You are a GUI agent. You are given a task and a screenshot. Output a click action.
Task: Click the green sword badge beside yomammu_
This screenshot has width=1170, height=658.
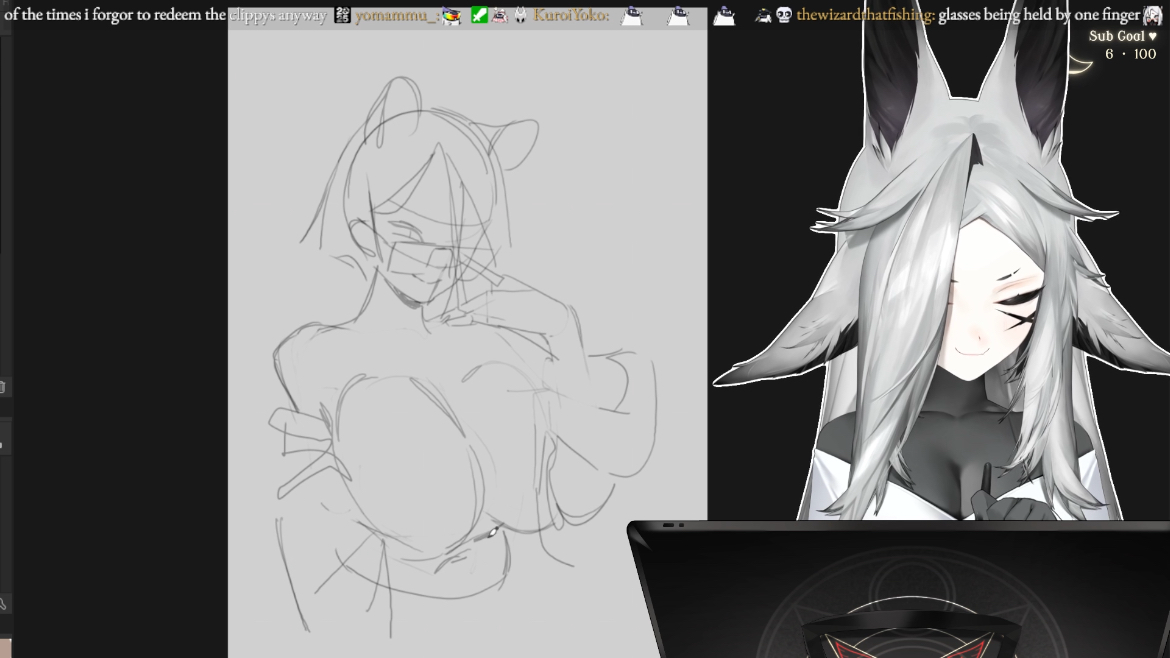pyautogui.click(x=479, y=14)
